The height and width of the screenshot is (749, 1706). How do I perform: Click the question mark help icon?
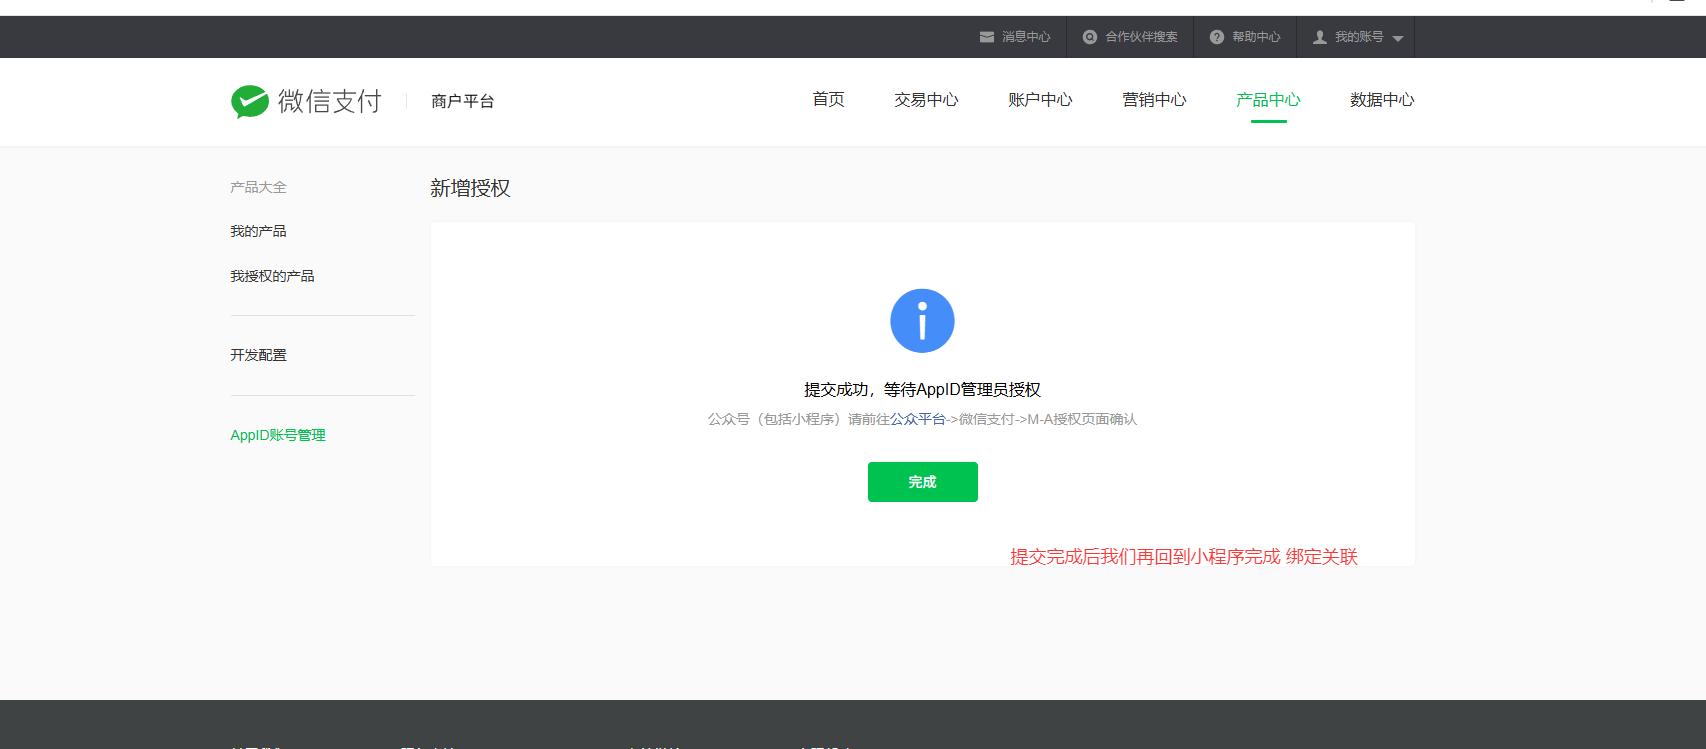point(1217,37)
